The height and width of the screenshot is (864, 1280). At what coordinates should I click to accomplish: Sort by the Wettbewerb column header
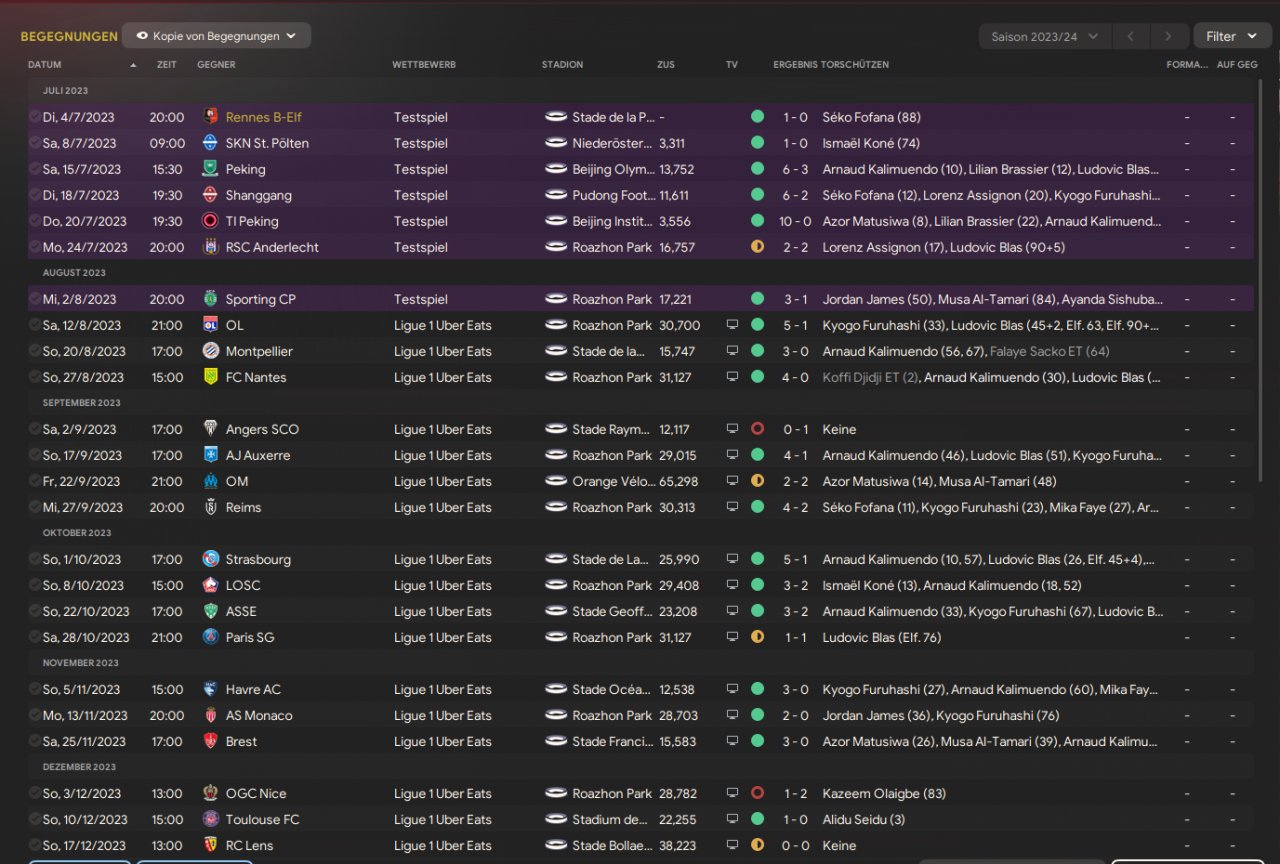pyautogui.click(x=424, y=65)
